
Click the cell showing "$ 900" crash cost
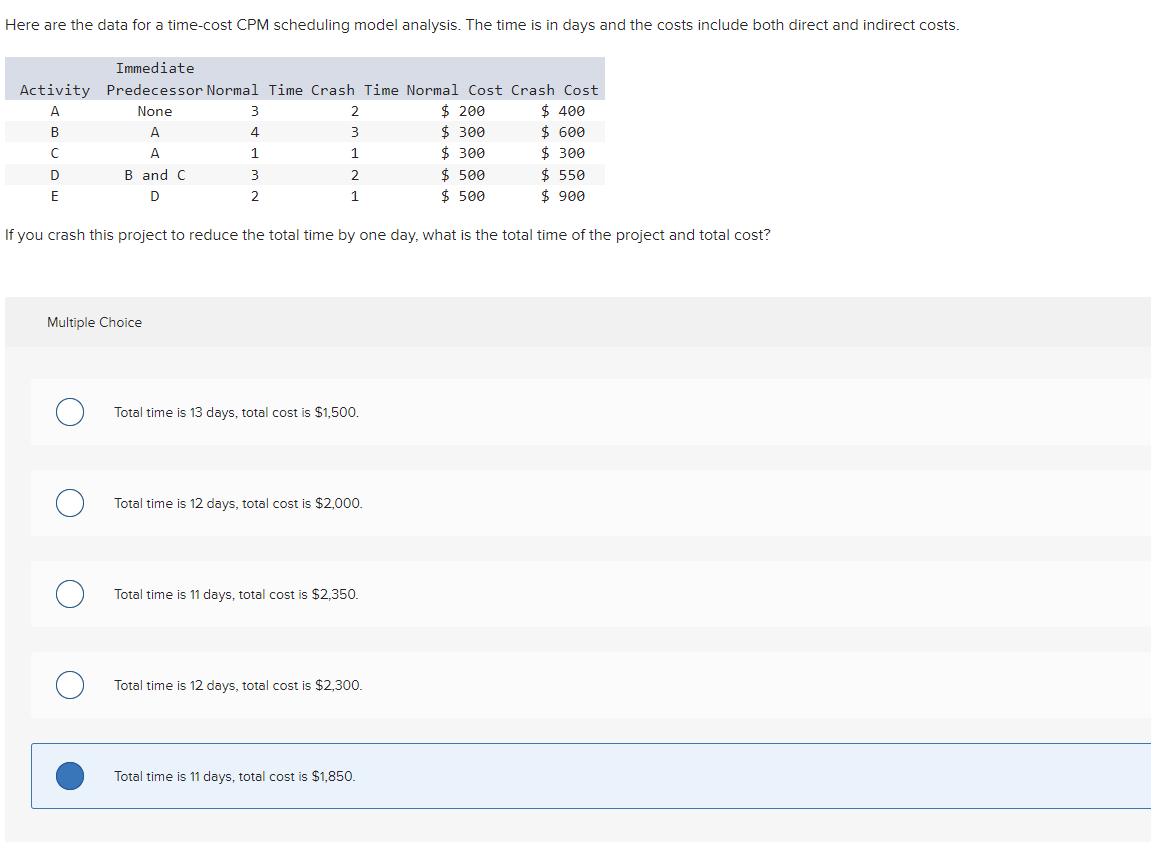pos(562,196)
